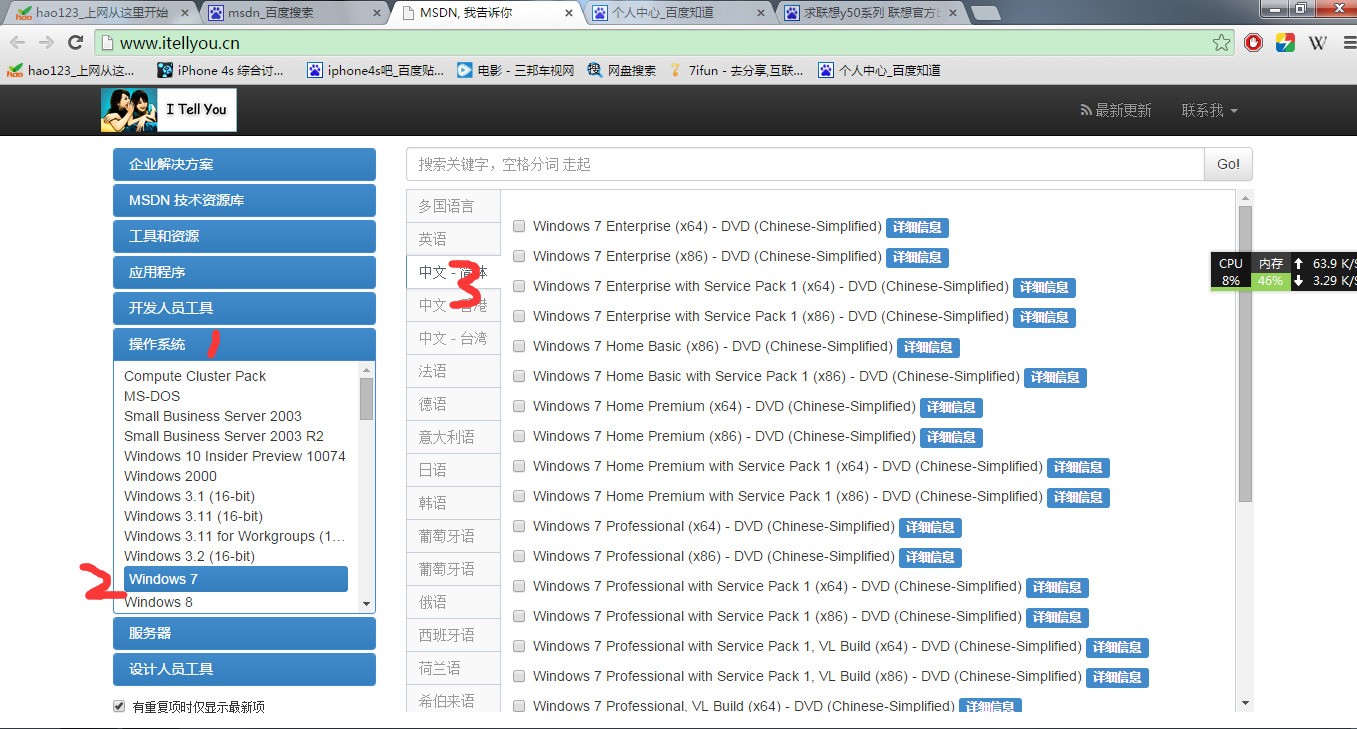Expand 服务器 category panel
Image resolution: width=1357 pixels, height=729 pixels.
click(x=244, y=633)
